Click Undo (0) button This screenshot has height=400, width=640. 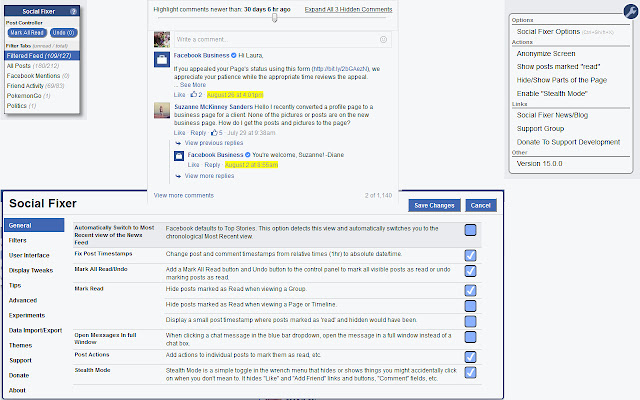63,33
